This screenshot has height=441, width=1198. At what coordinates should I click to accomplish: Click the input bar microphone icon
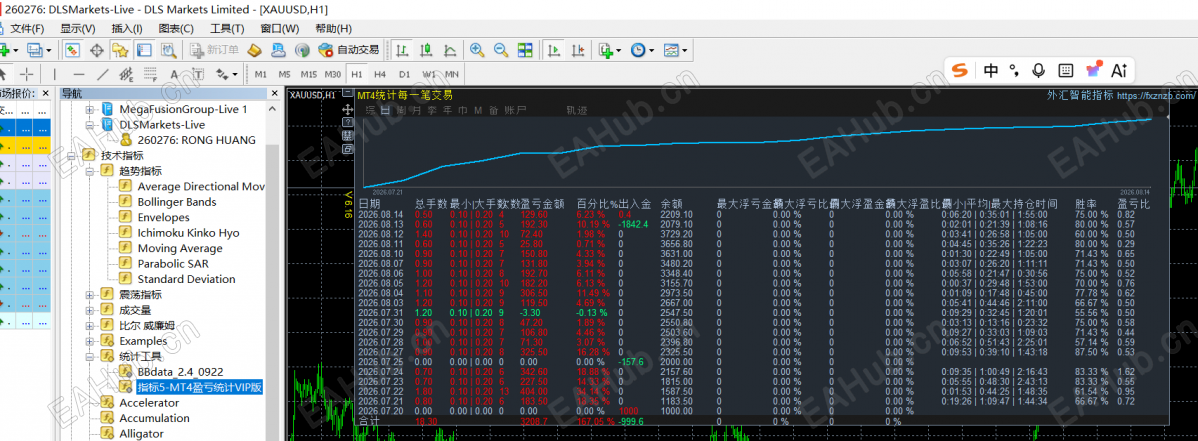tap(1038, 70)
